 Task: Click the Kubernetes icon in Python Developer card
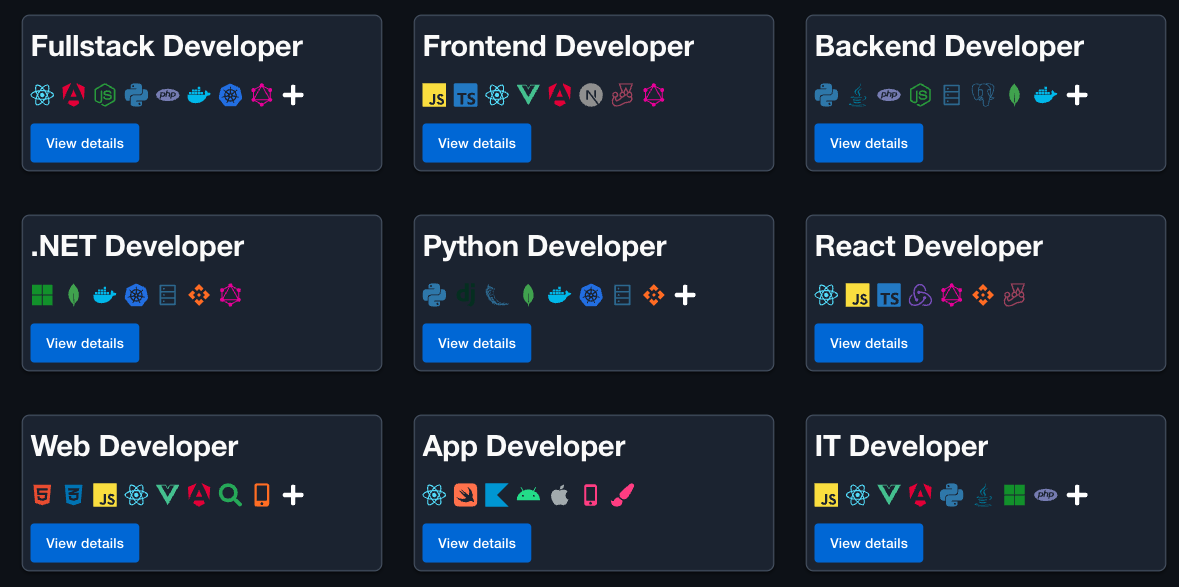click(591, 295)
